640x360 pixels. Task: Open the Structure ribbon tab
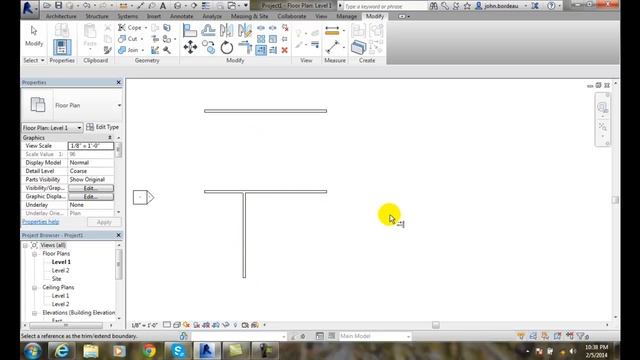pyautogui.click(x=97, y=16)
